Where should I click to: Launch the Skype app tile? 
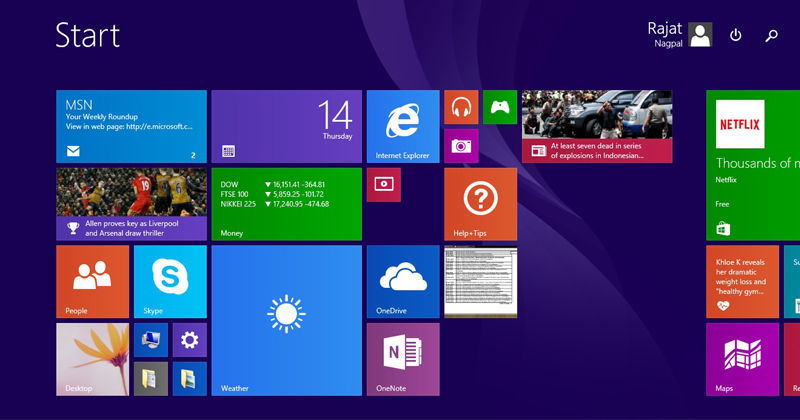[170, 281]
